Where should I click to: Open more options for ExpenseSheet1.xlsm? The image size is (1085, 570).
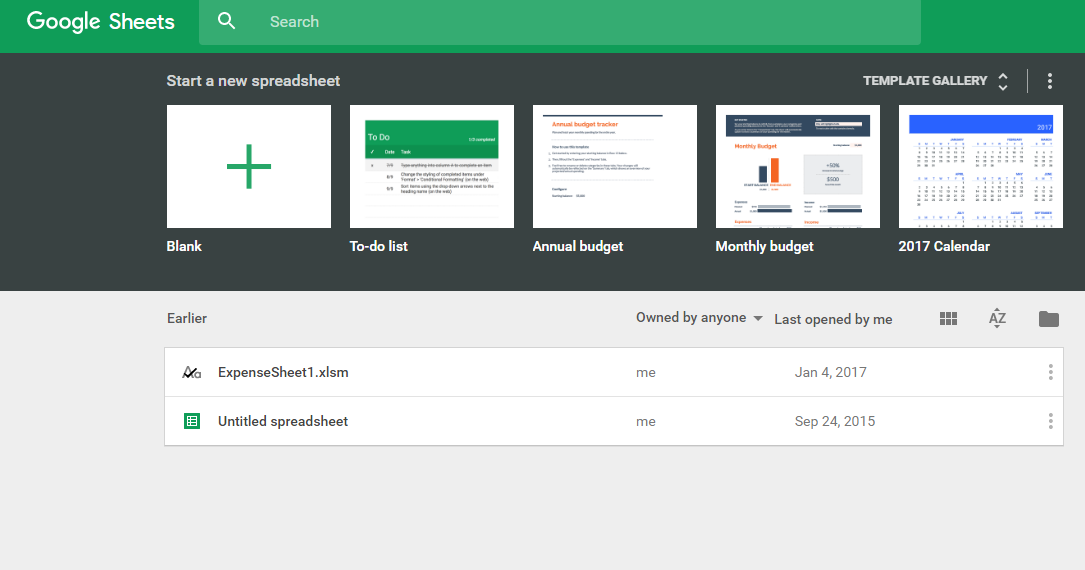coord(1050,372)
